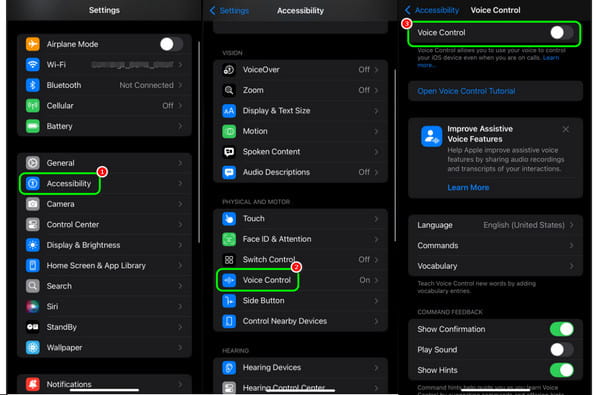600x395 pixels.
Task: Tap the Voice Control waveform icon
Action: (229, 280)
